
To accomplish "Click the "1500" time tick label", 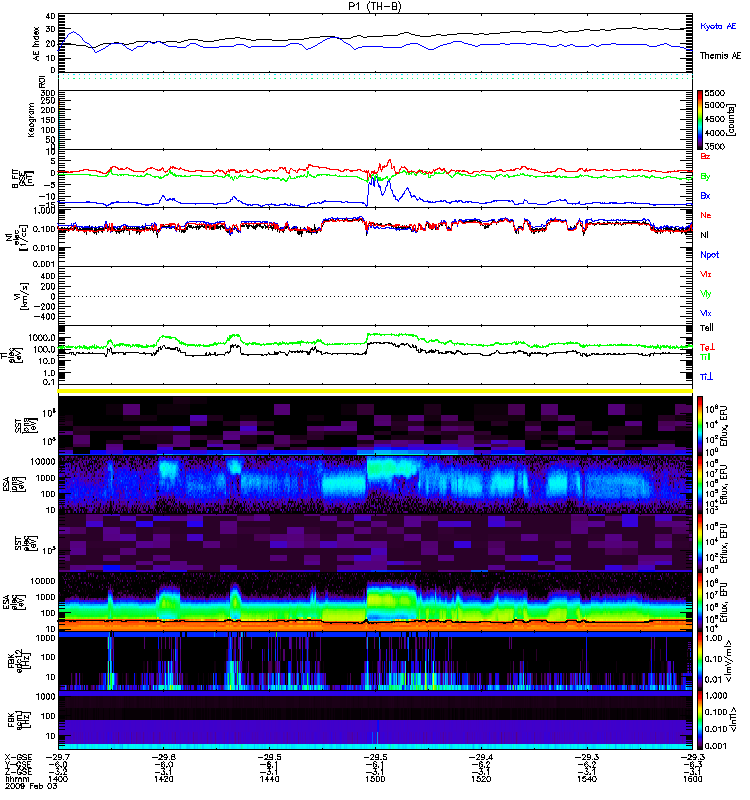I will pyautogui.click(x=376, y=779).
